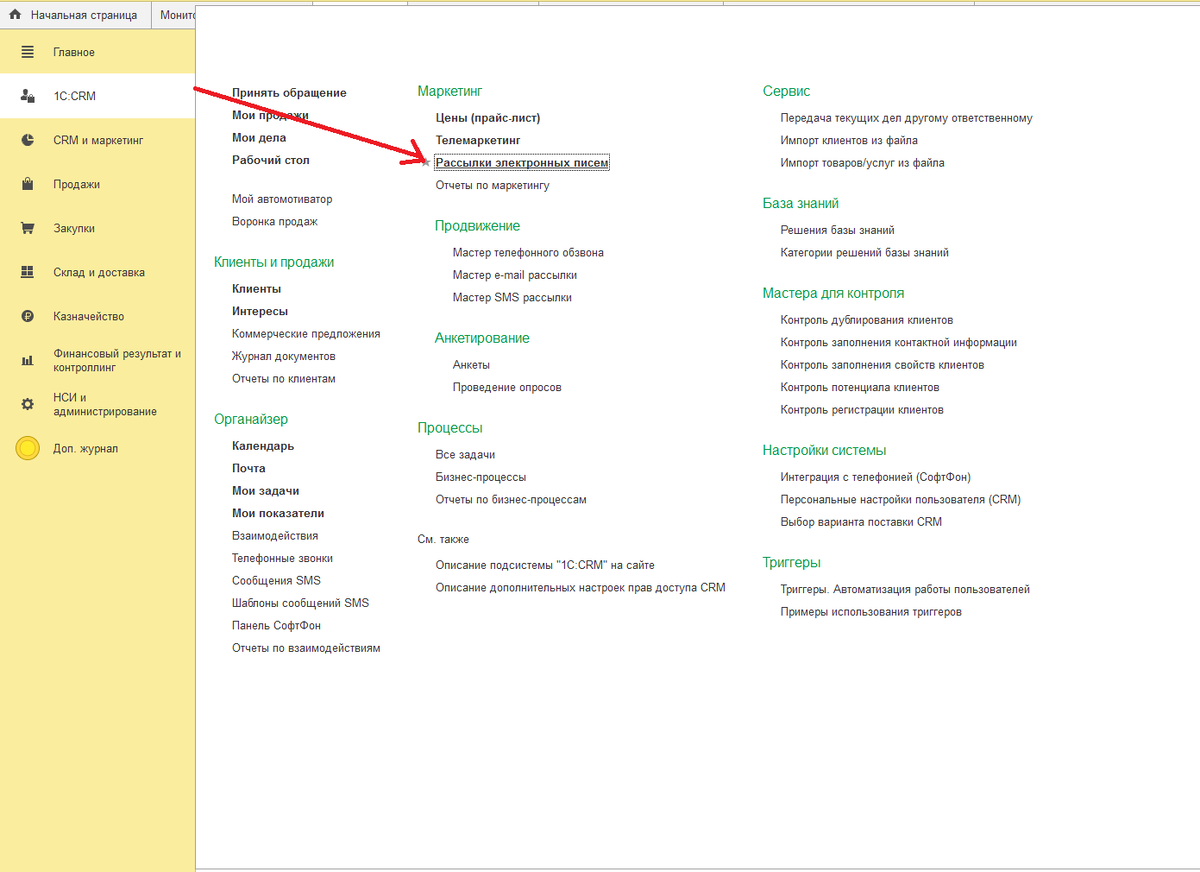Open the Доп. журнал section label

85,448
